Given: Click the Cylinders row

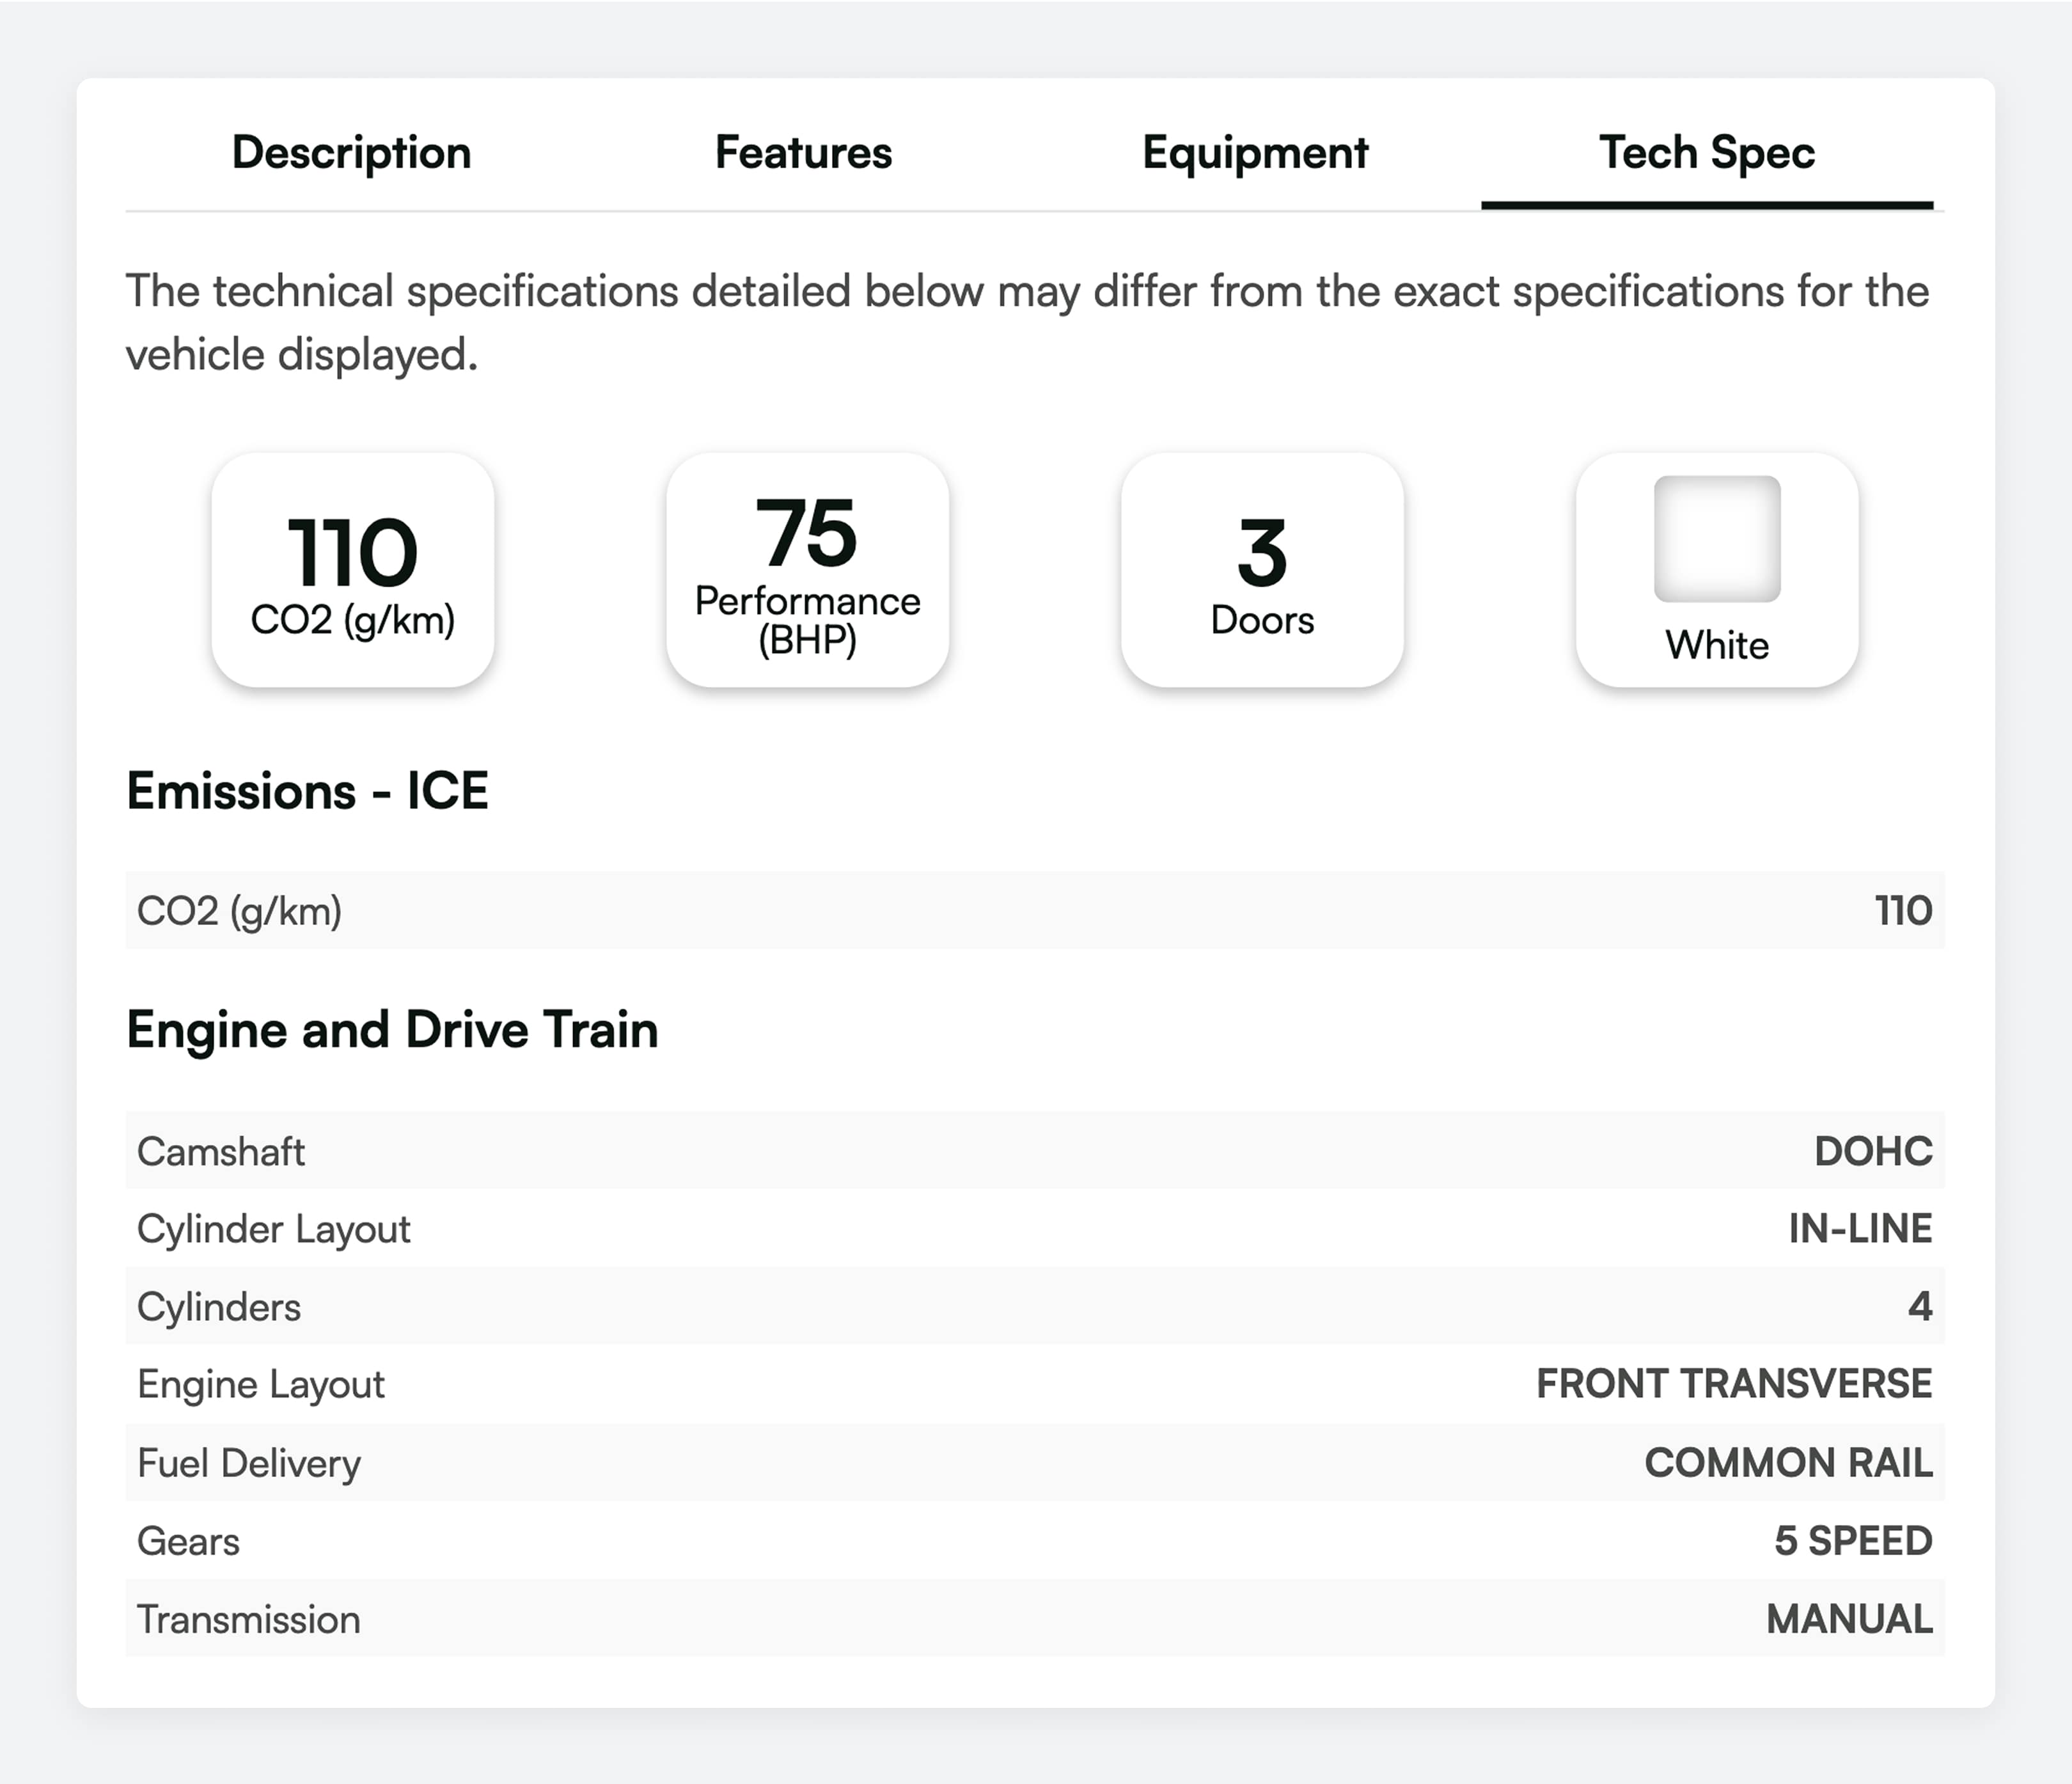Looking at the screenshot, I should (1034, 1307).
